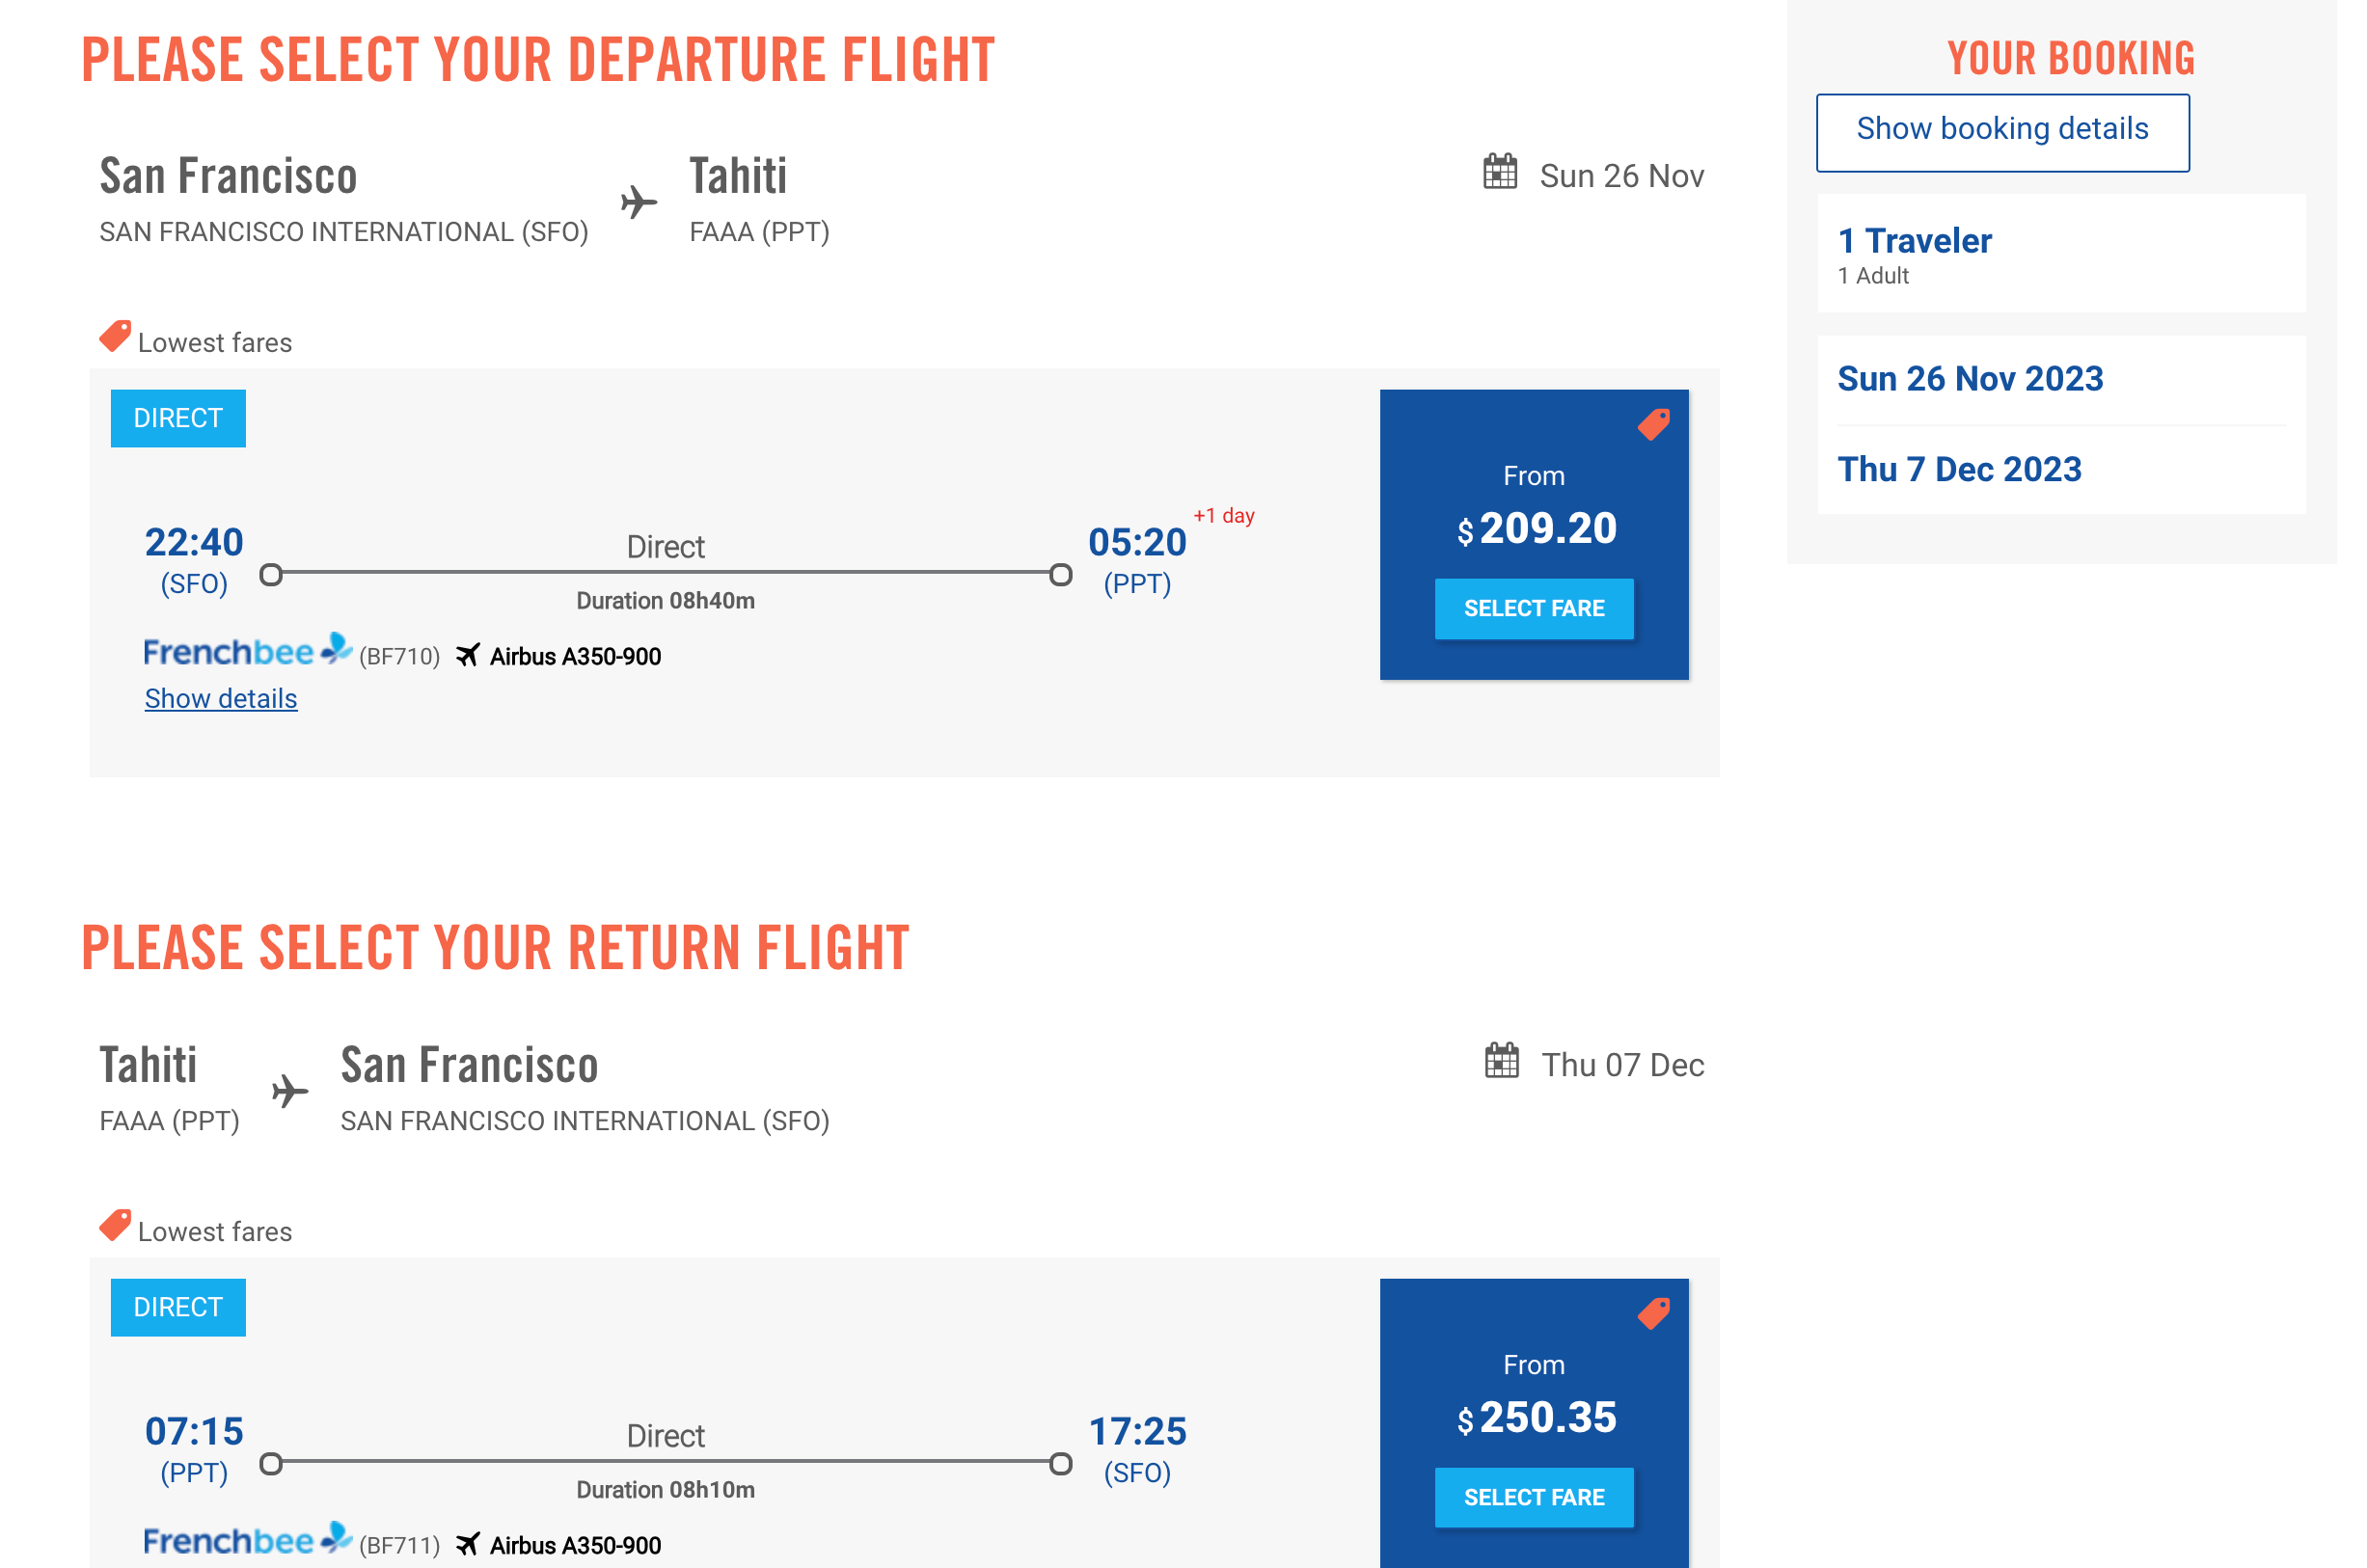
Task: Open the 1 Traveler booking section
Action: tap(1914, 242)
